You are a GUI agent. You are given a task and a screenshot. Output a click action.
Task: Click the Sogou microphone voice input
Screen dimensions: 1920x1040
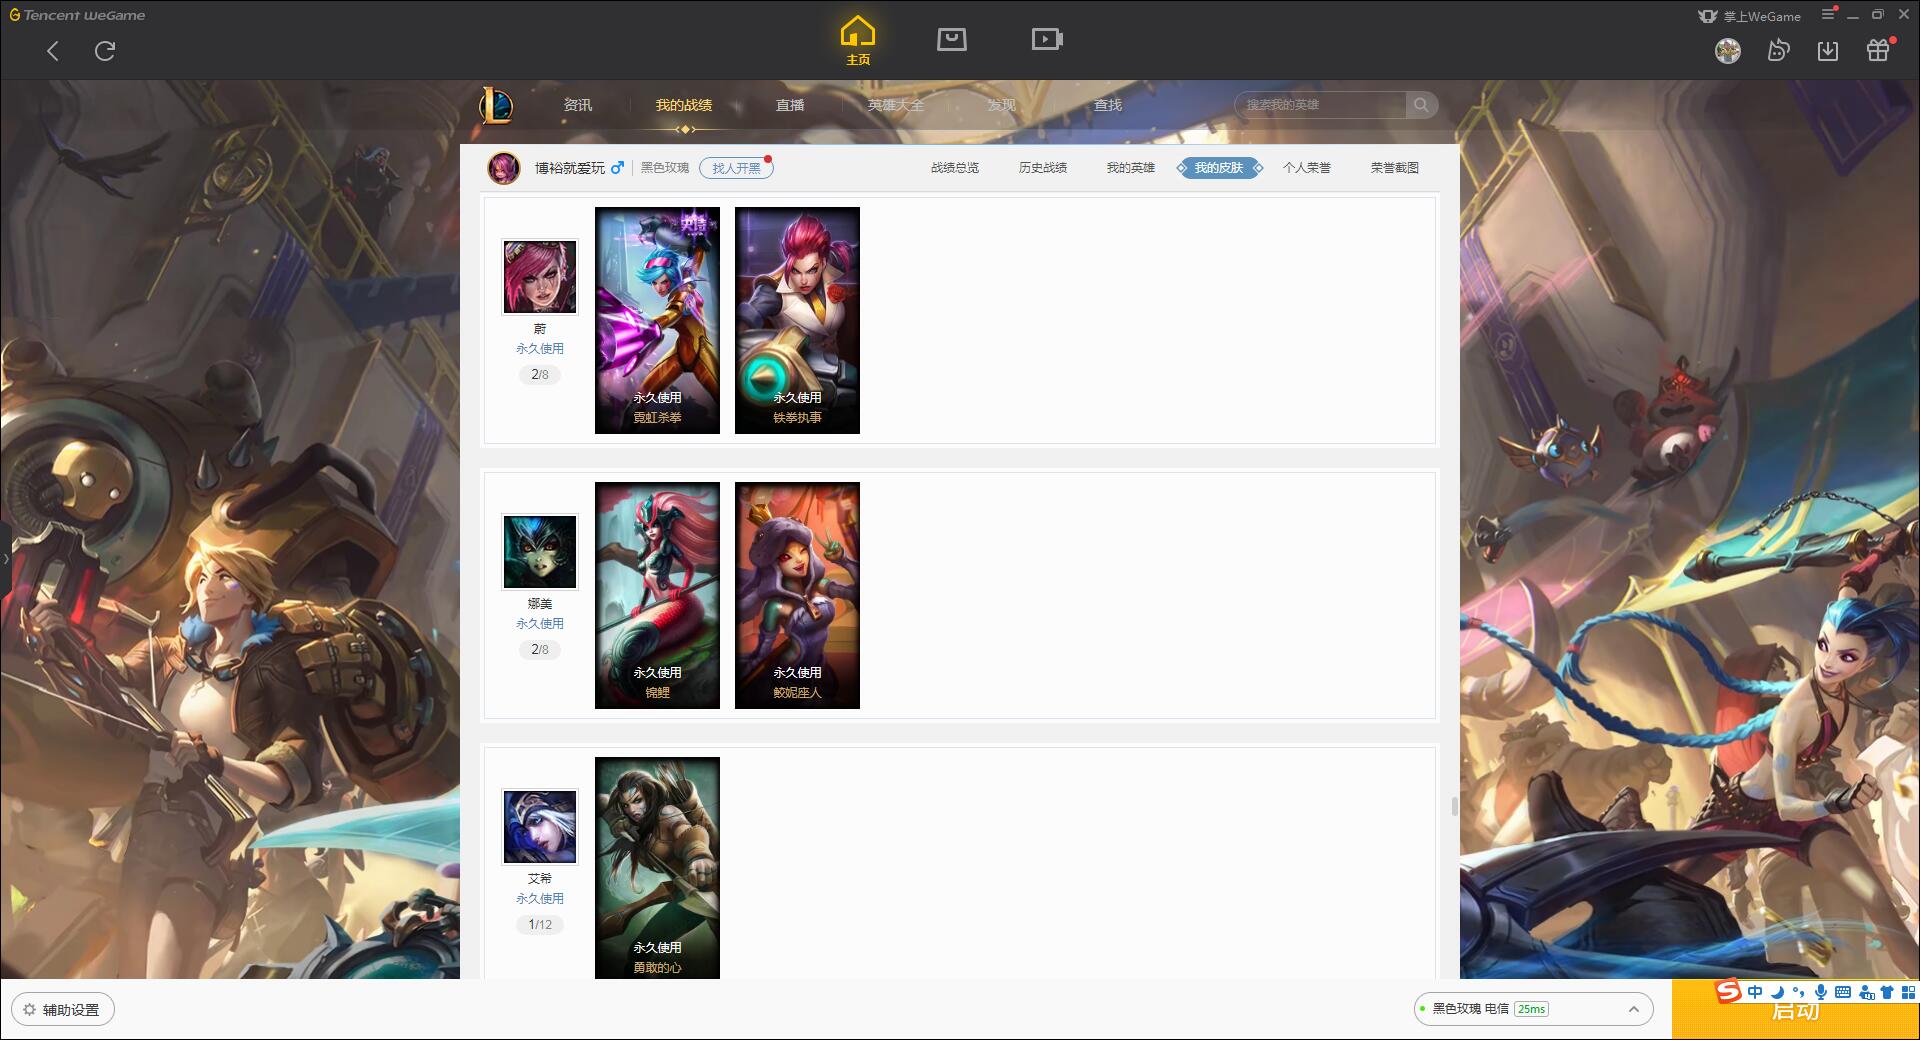[1821, 992]
